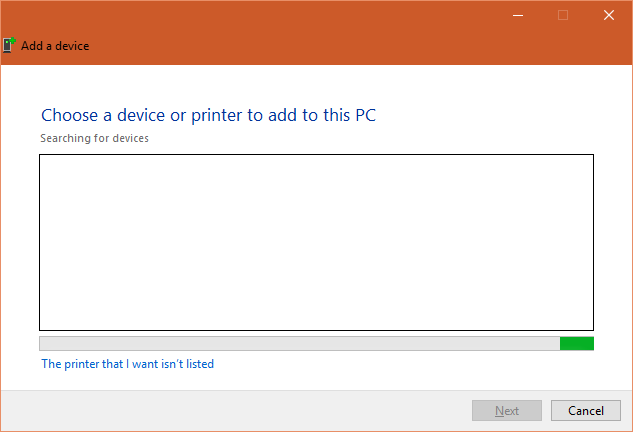The width and height of the screenshot is (633, 432).
Task: Click the green progress bar indicator
Action: tap(577, 343)
